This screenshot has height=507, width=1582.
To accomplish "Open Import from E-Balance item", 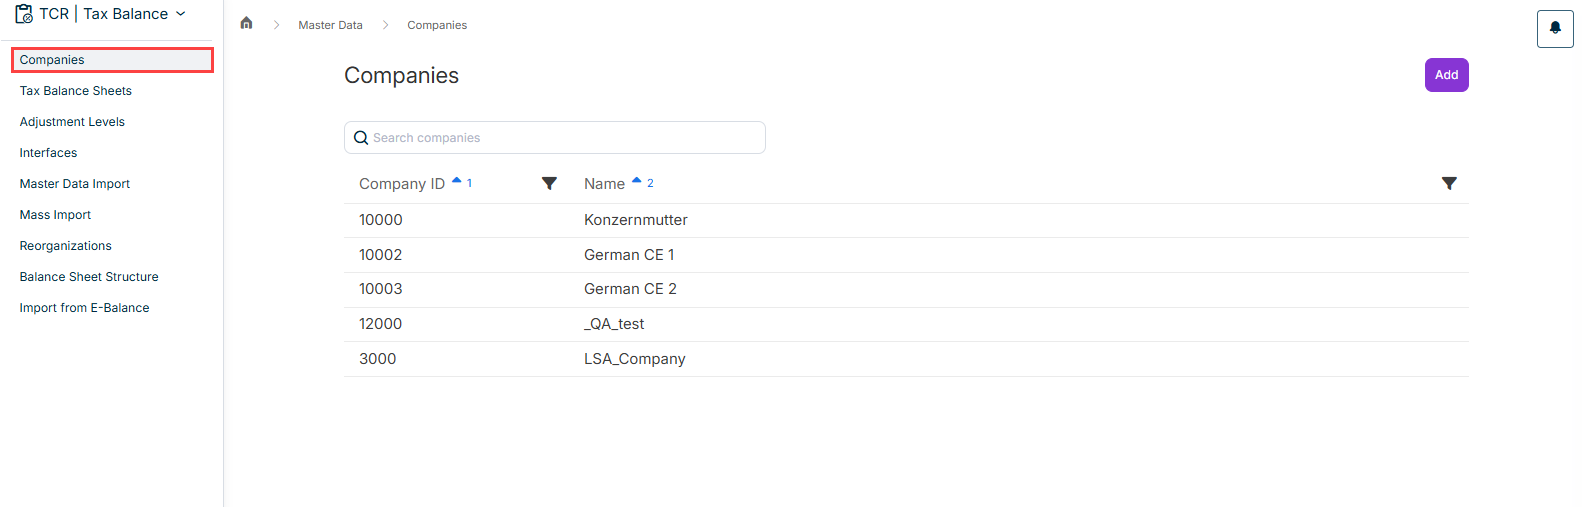I will [x=84, y=308].
